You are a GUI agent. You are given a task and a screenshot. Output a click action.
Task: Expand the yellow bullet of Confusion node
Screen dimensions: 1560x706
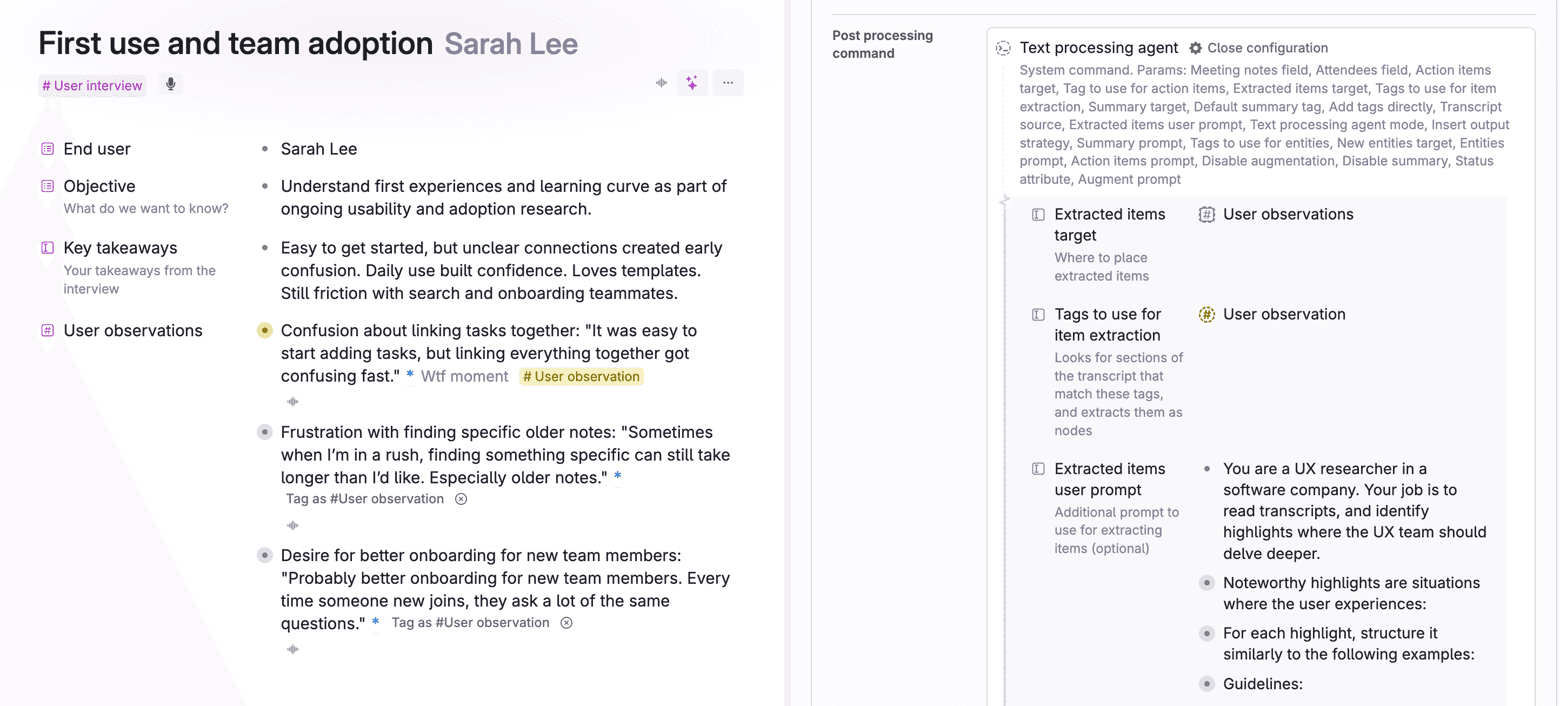[x=265, y=331]
